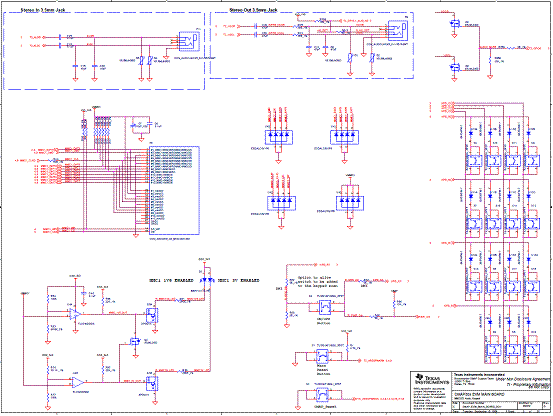Click the OMAP EVM MAIN BOARD title block text

point(479,394)
